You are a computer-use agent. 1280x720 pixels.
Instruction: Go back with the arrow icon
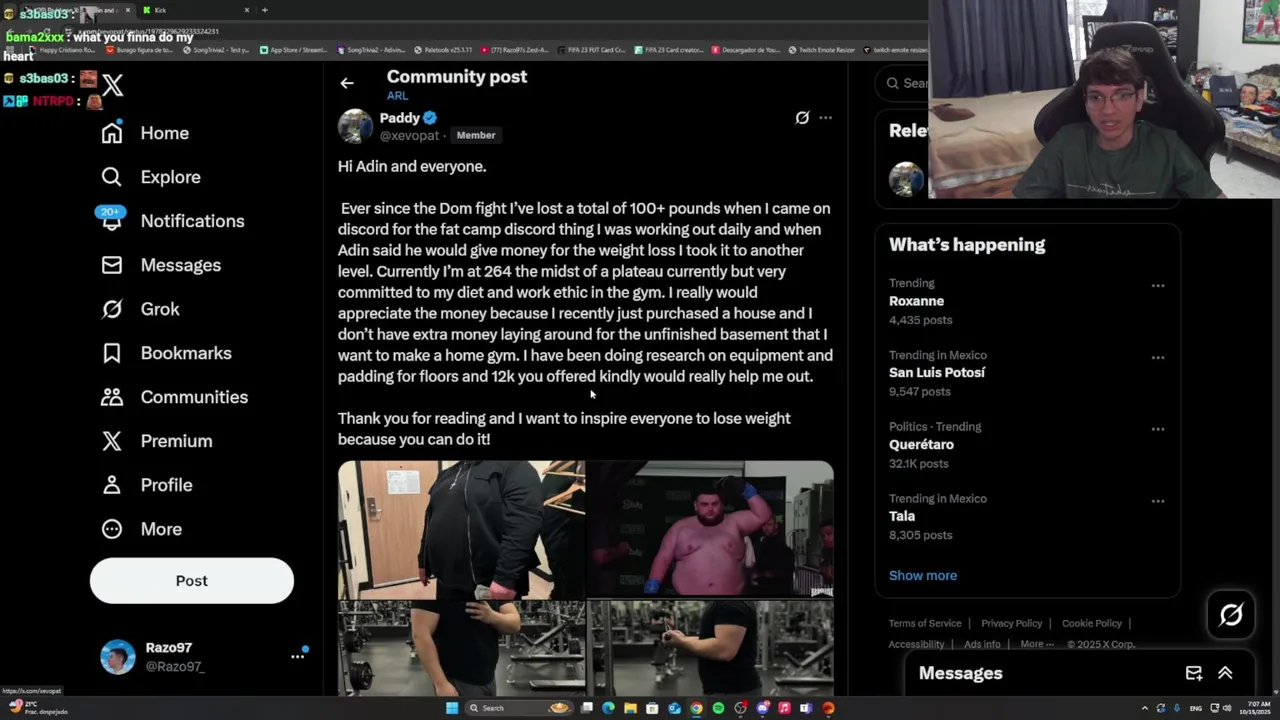(347, 83)
